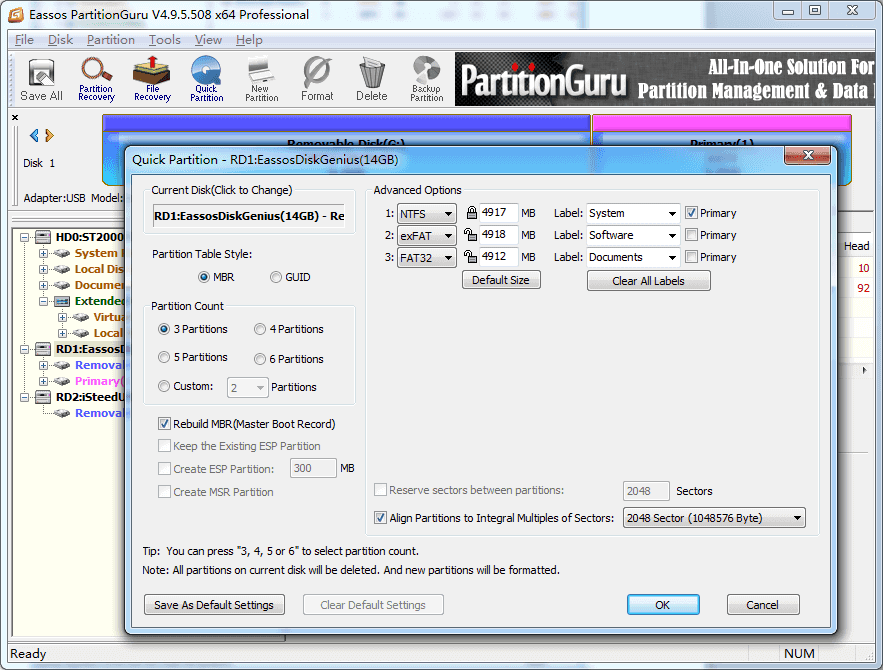Click Clear All Labels button

coord(649,281)
